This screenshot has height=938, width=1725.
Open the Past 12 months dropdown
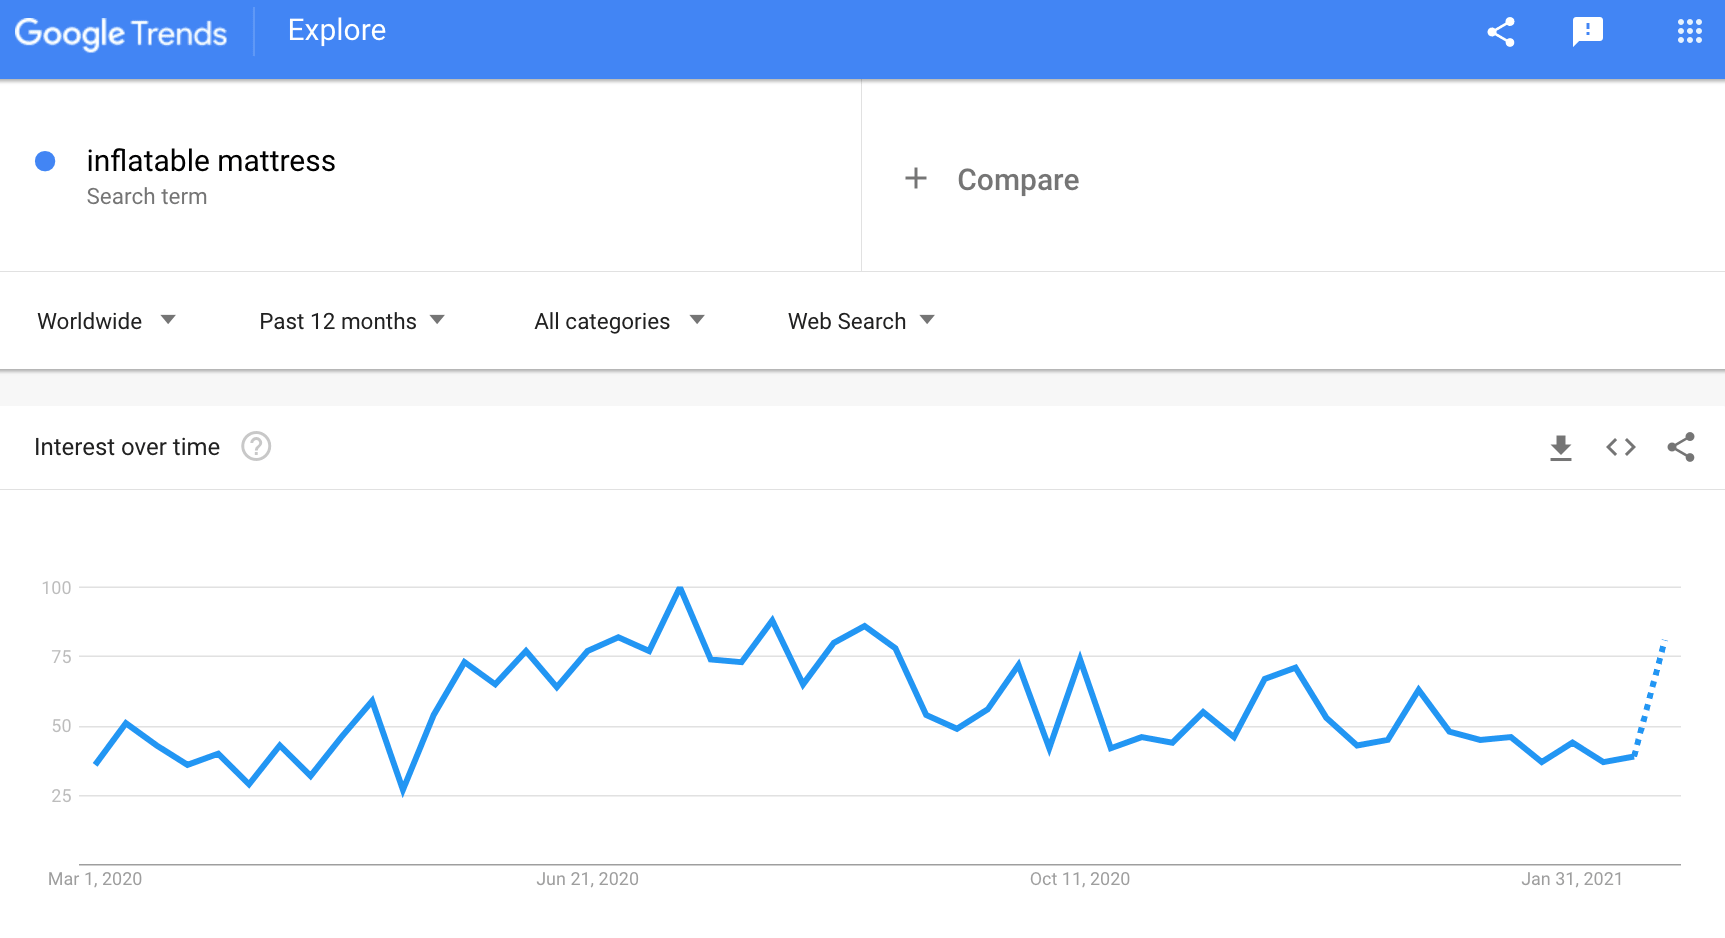351,321
